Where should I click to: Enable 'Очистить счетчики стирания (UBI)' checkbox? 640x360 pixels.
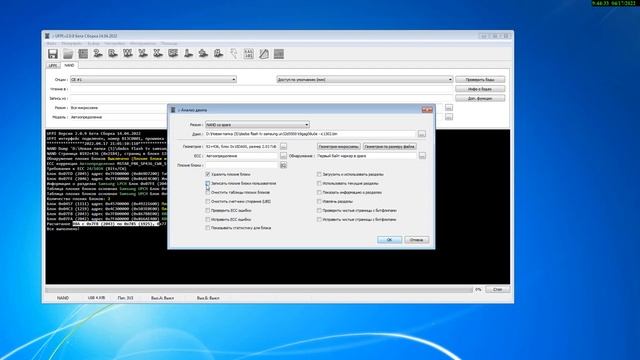[x=208, y=201]
